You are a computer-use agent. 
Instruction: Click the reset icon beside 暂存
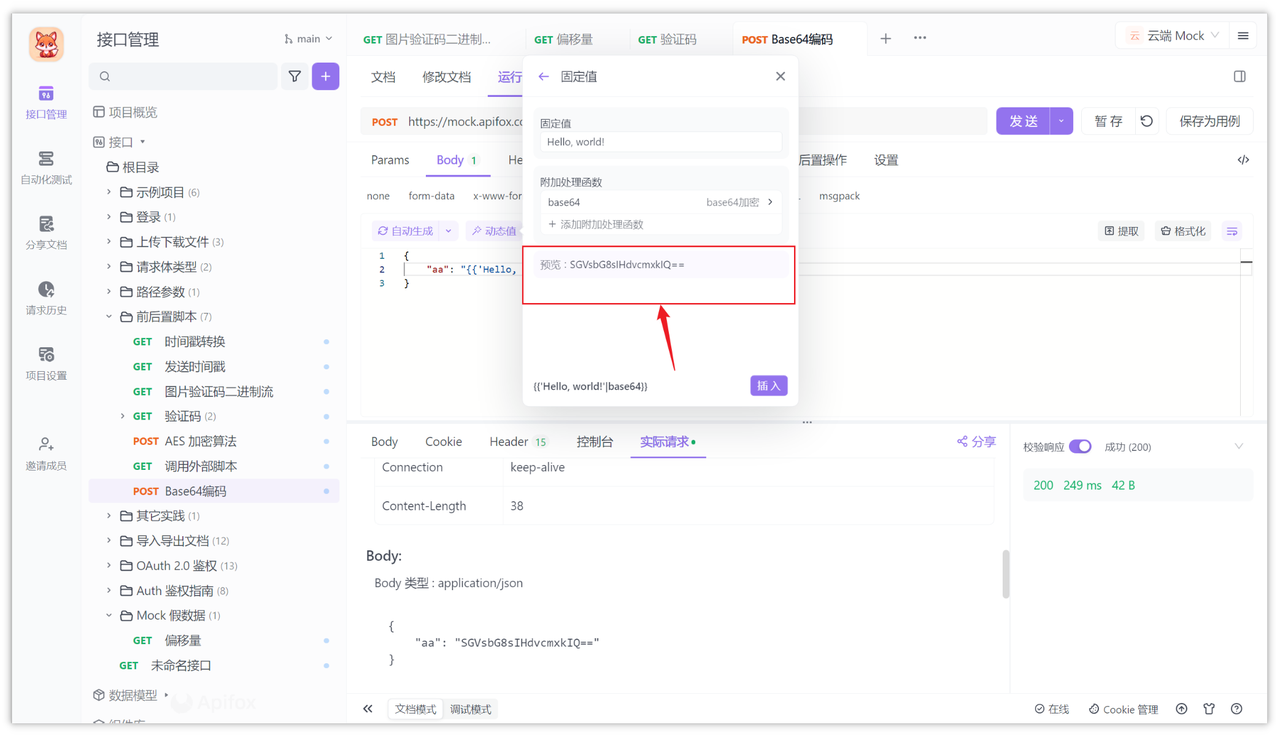[x=1147, y=121]
